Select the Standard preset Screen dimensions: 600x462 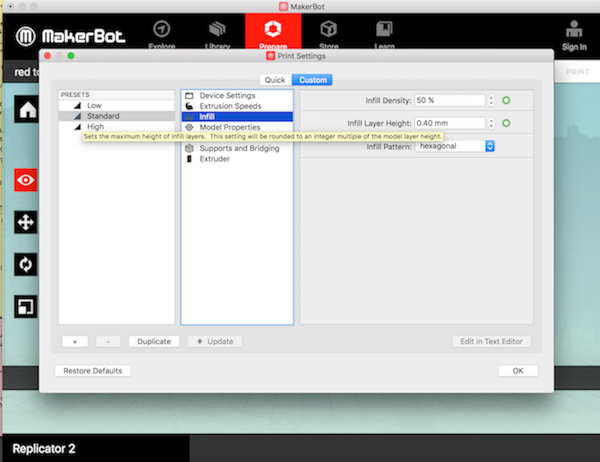pos(116,116)
